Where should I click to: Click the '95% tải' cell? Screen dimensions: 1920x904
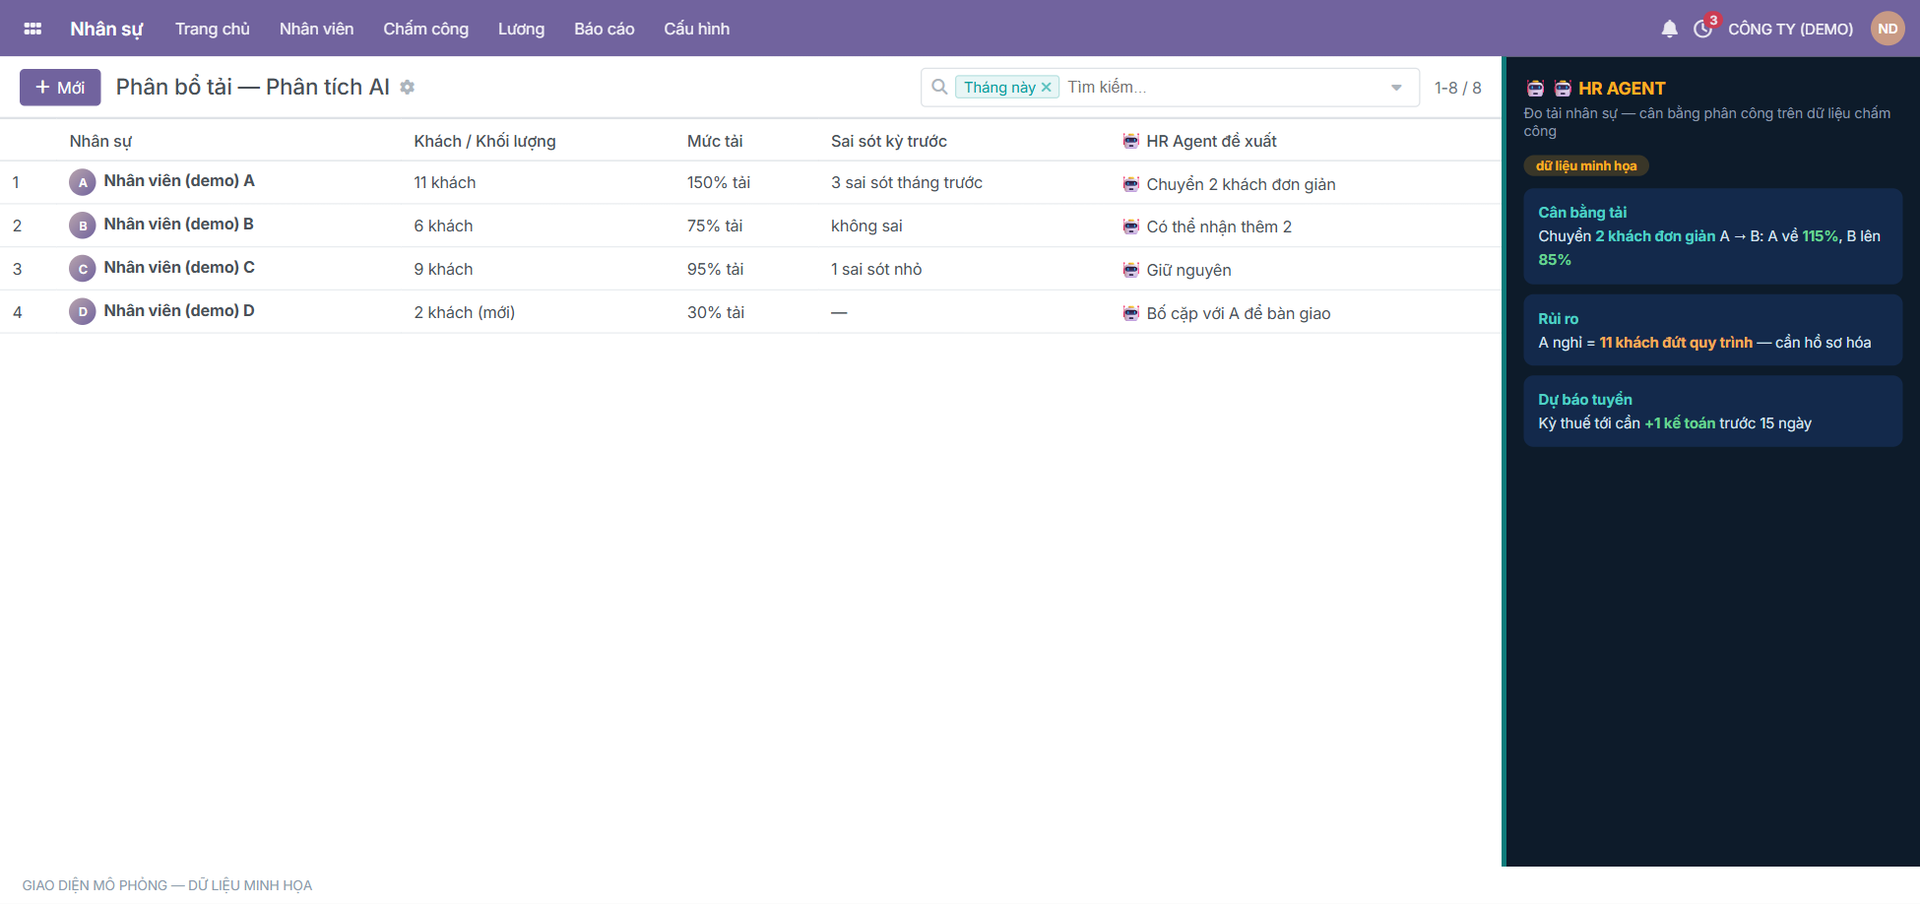[716, 269]
